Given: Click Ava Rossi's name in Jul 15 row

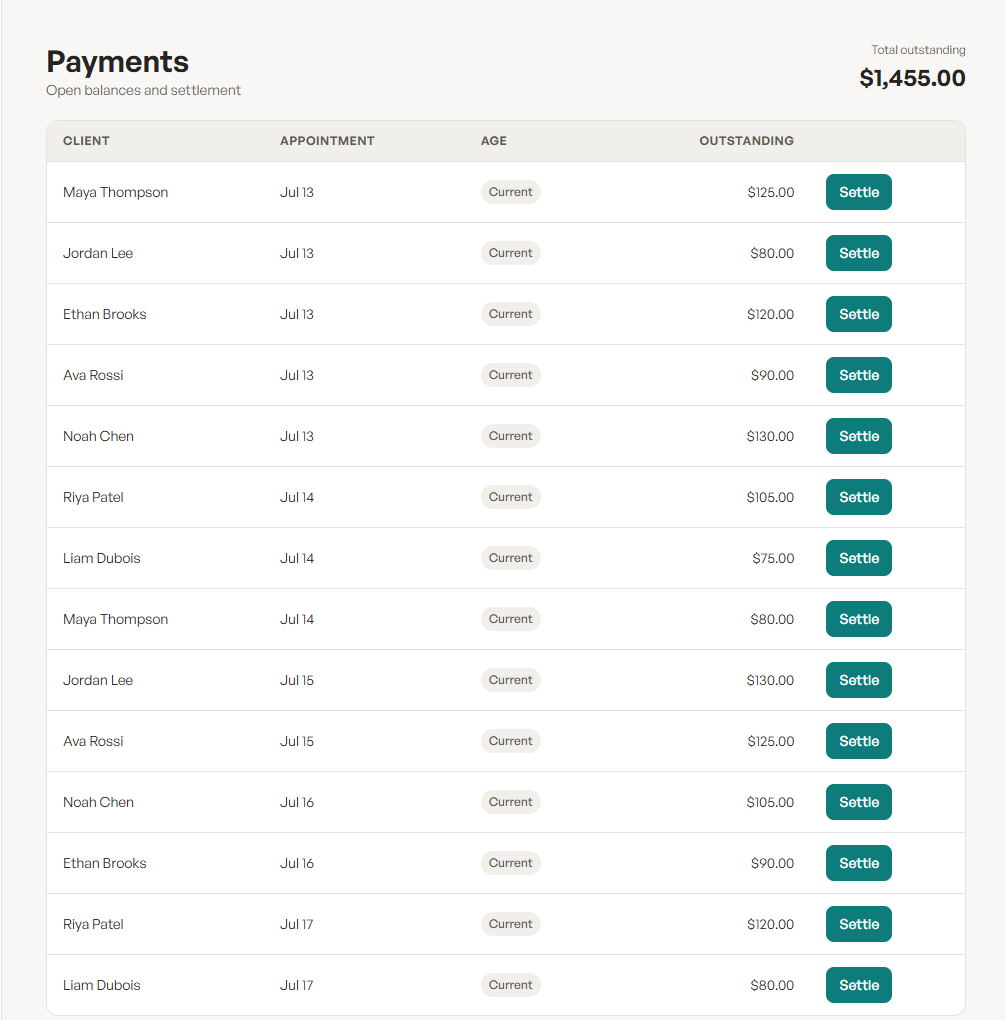Looking at the screenshot, I should 93,741.
